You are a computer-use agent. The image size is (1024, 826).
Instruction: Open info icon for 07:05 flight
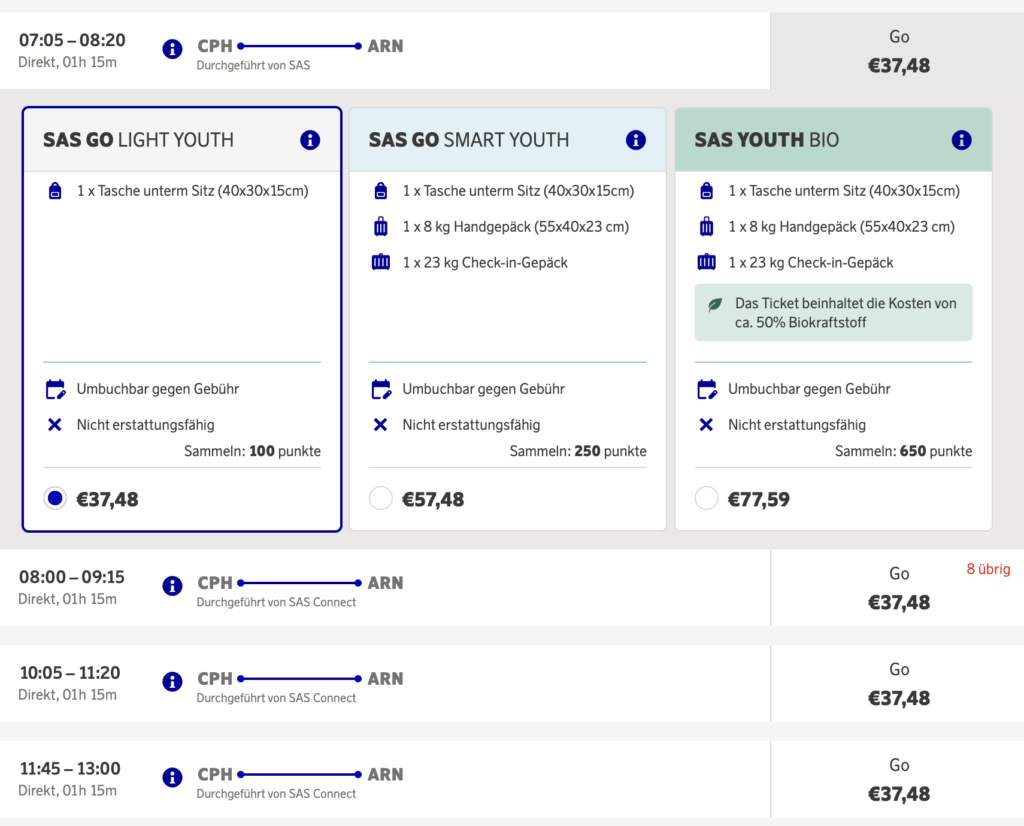tap(172, 49)
